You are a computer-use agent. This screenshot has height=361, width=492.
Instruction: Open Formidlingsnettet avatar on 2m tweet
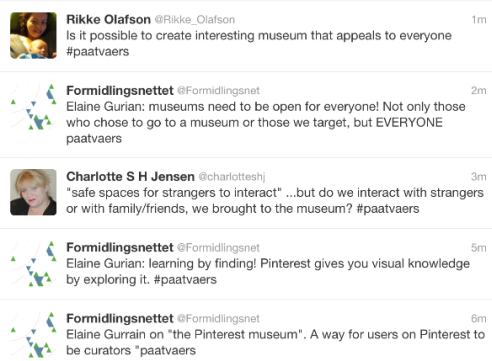(33, 107)
